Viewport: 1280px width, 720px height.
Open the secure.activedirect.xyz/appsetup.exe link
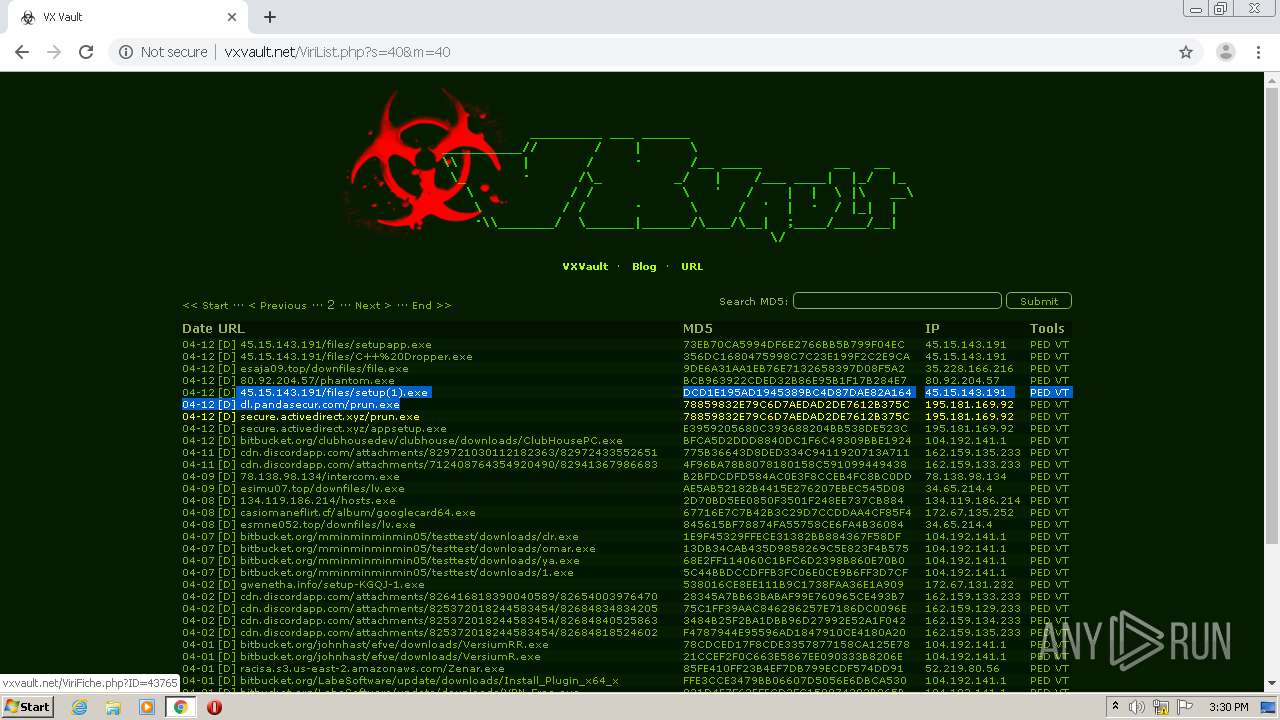tap(343, 429)
